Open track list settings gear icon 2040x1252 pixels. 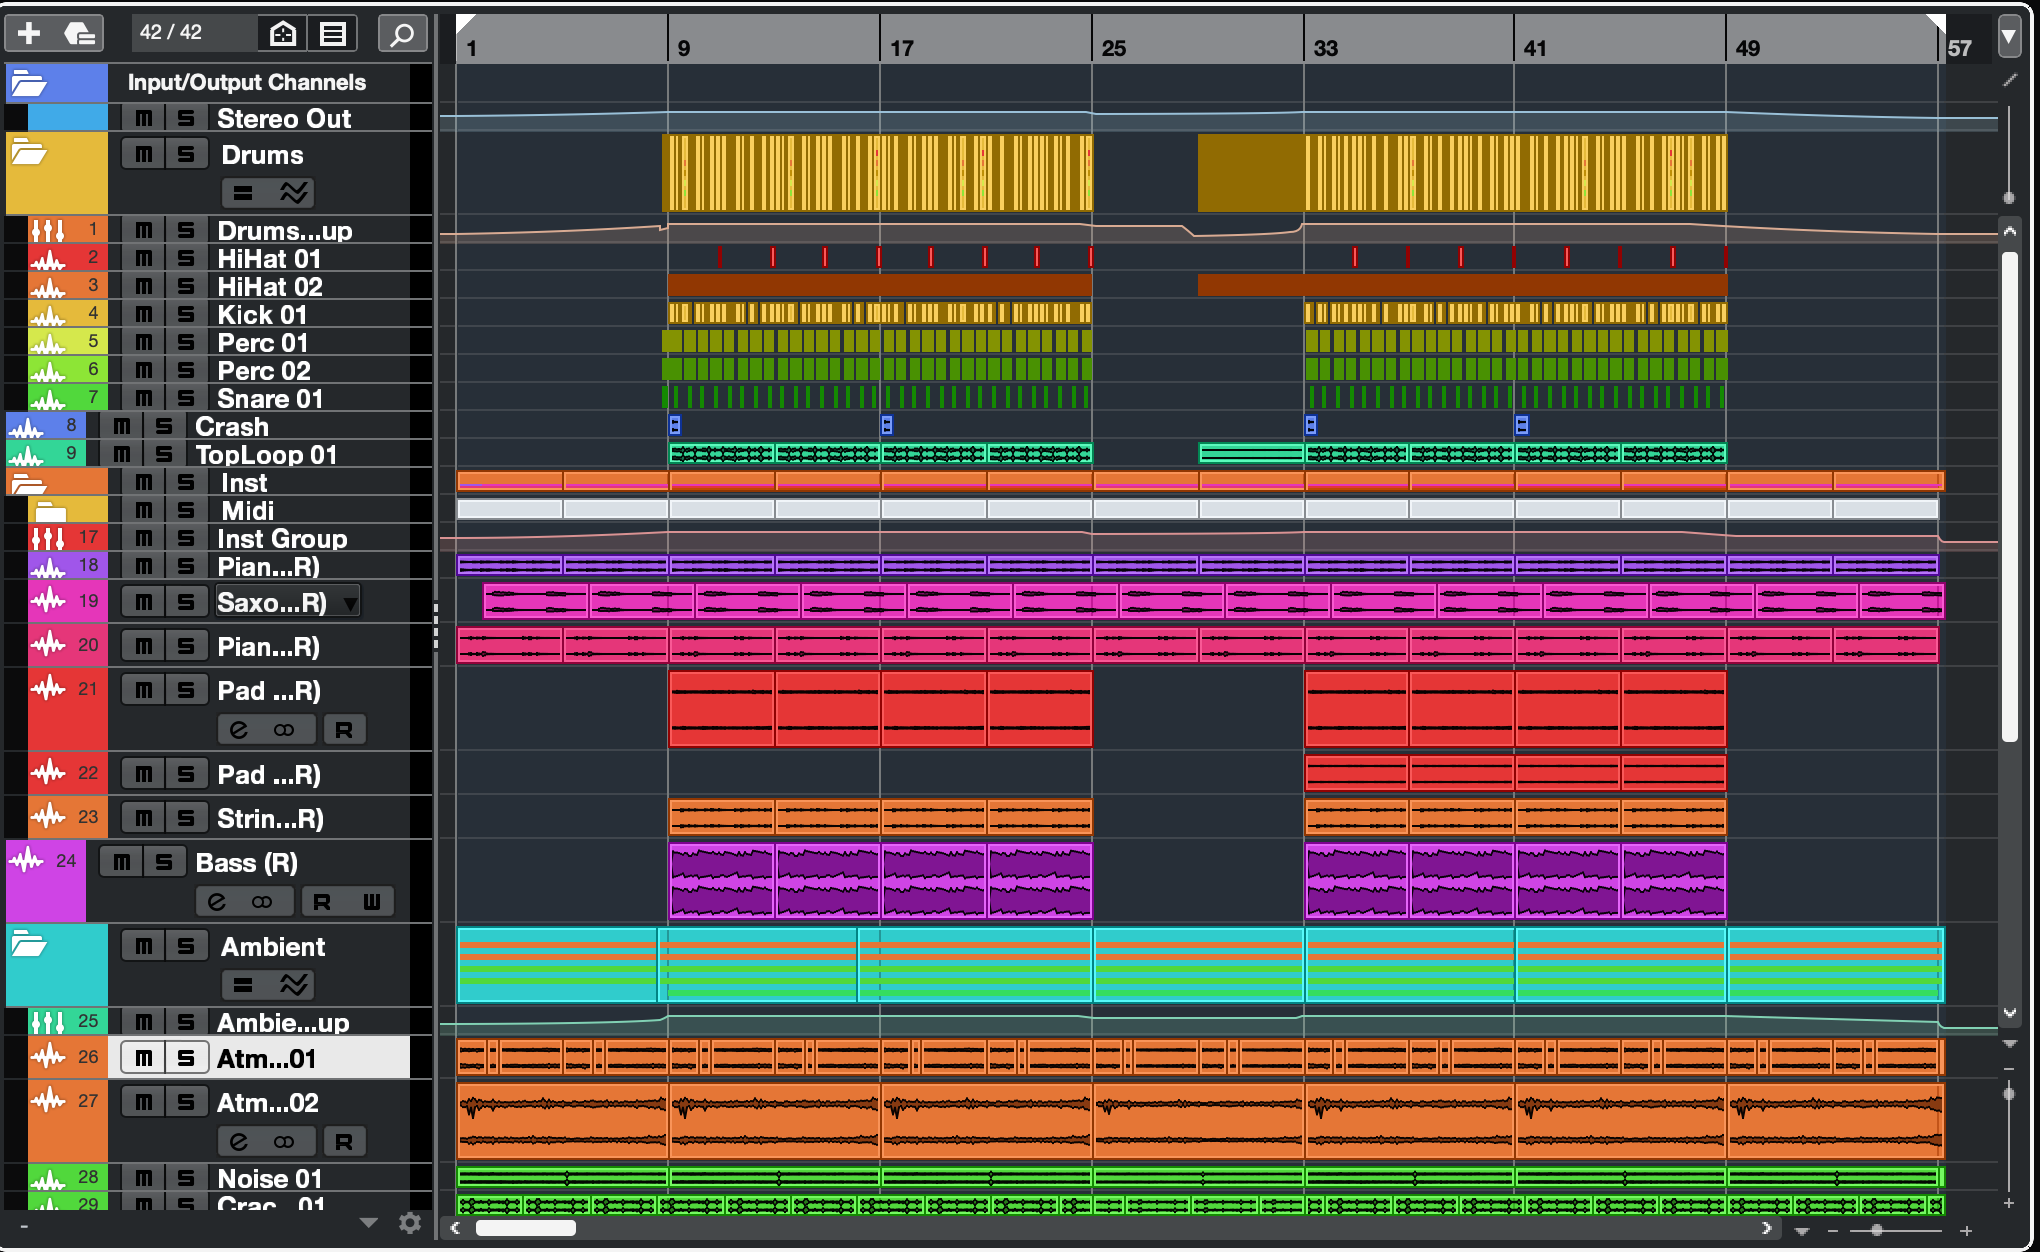click(409, 1222)
